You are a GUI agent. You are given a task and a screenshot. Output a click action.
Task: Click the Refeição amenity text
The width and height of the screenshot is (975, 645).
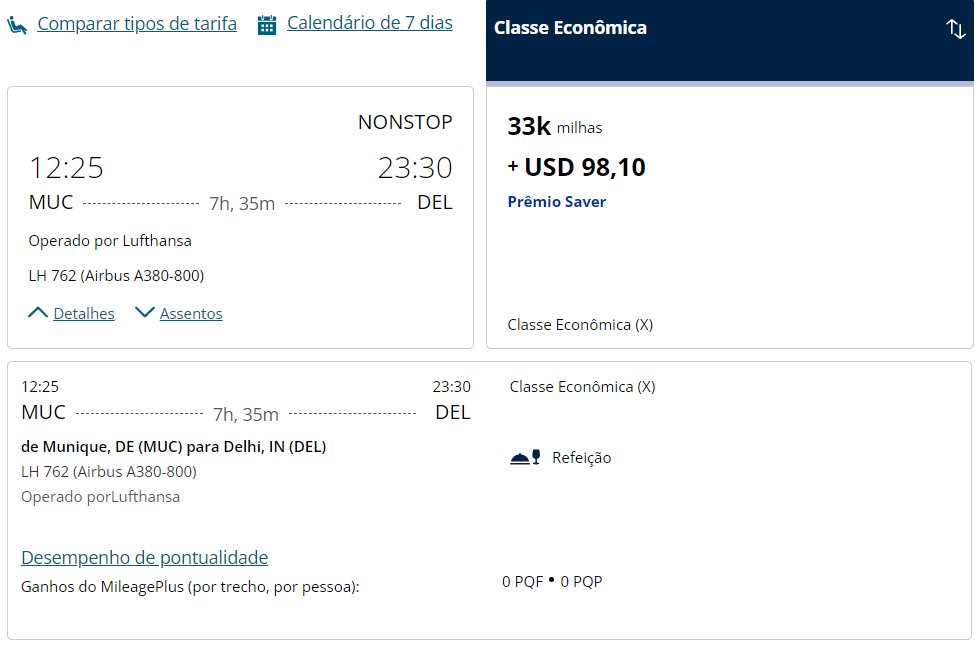[x=581, y=458]
